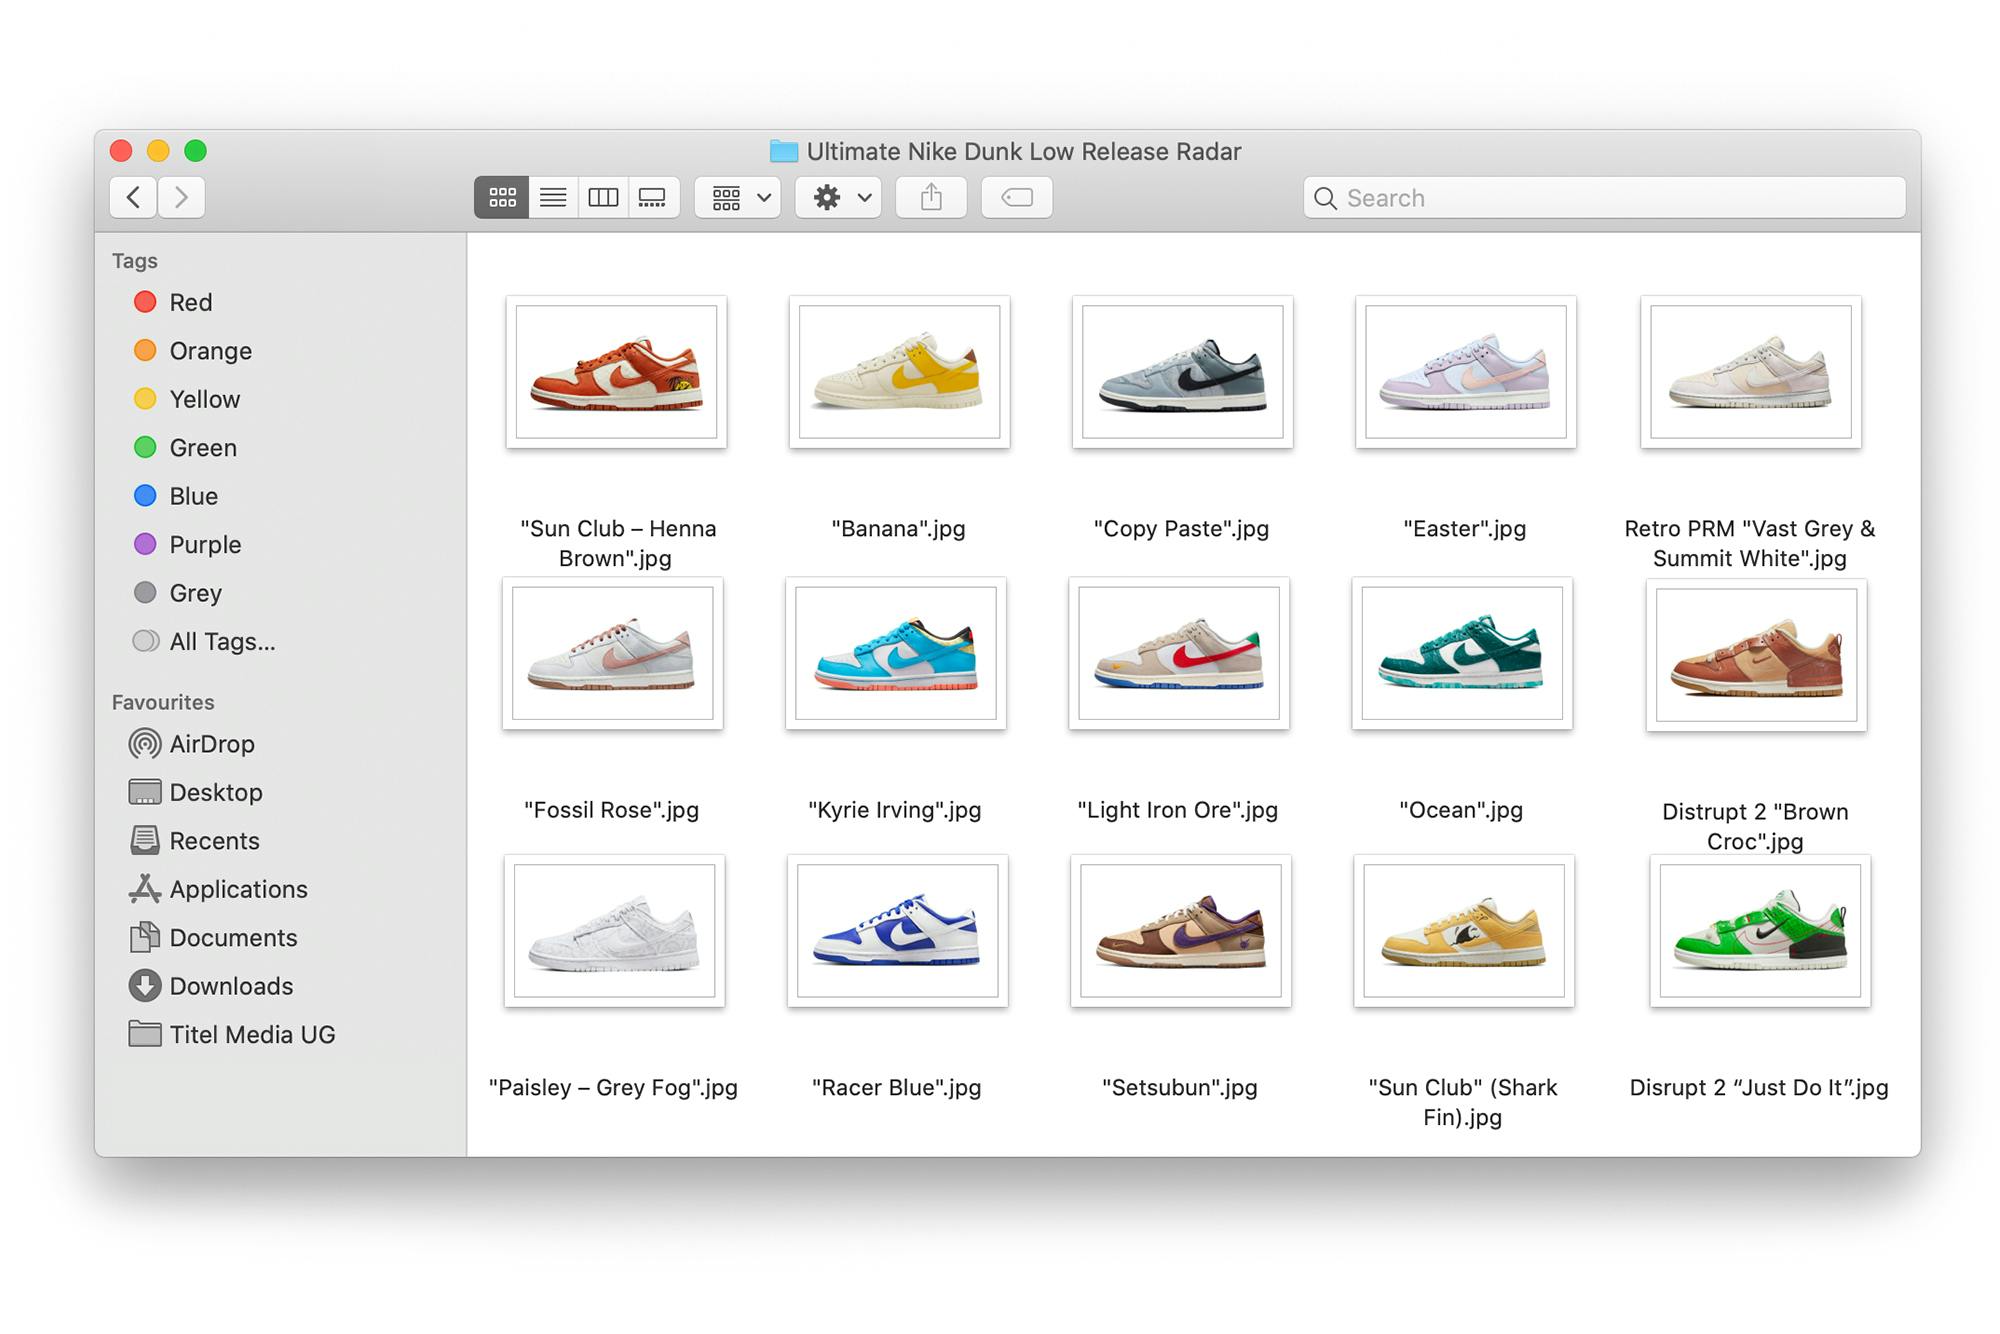Select icon view mode button
The image size is (2000, 1334).
(x=502, y=198)
